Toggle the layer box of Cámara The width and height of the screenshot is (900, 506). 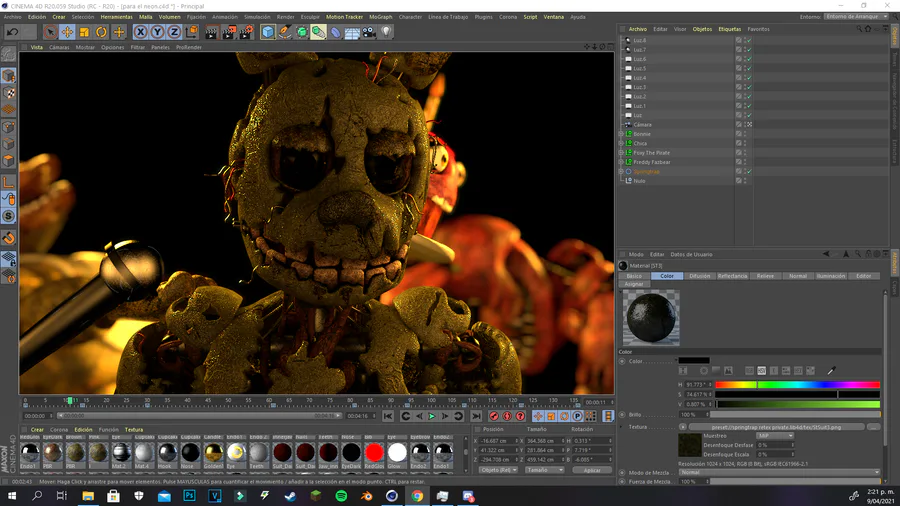[x=739, y=124]
